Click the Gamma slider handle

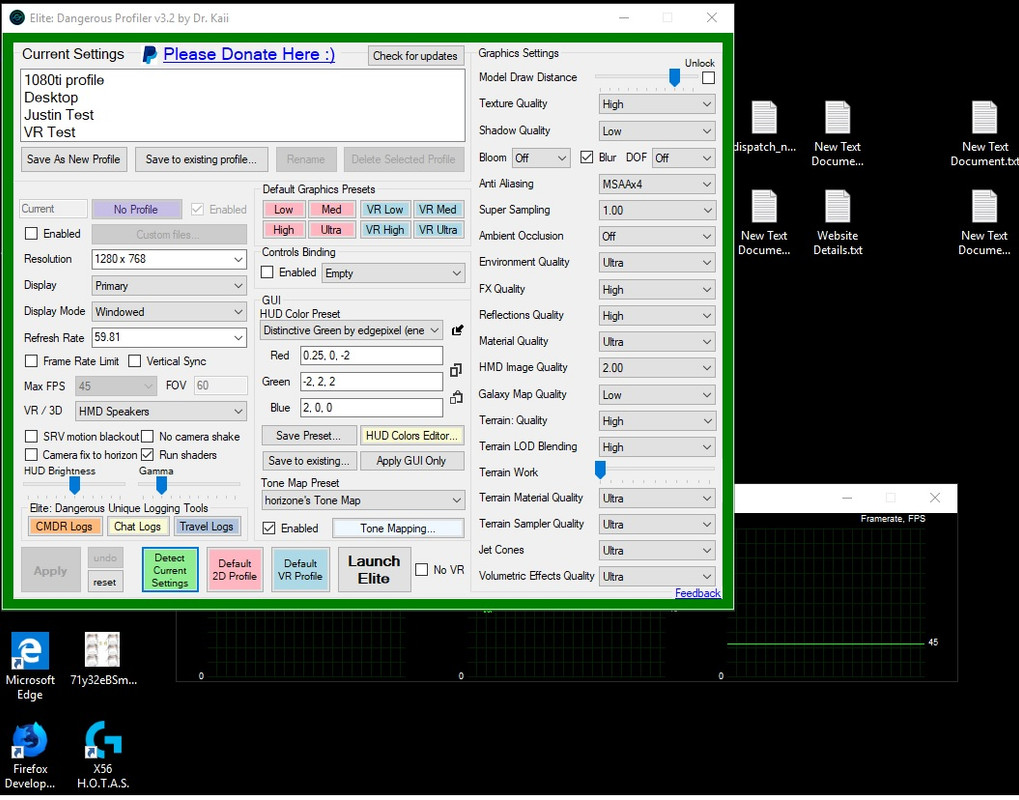[x=161, y=485]
